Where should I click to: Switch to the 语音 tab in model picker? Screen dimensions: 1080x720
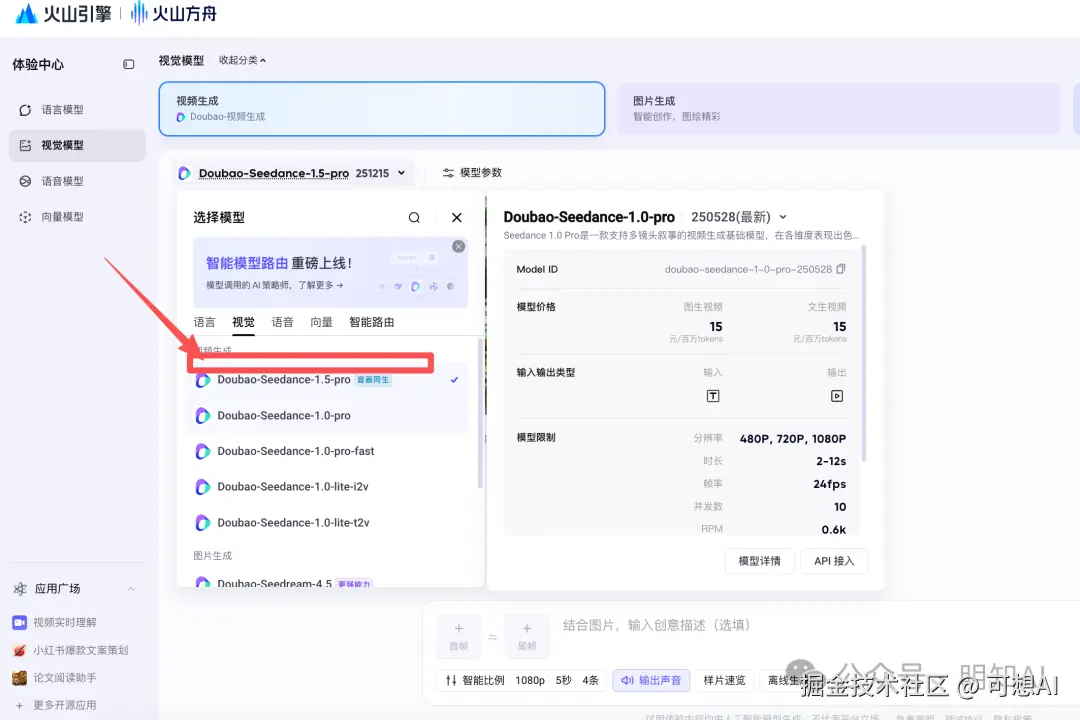(282, 322)
